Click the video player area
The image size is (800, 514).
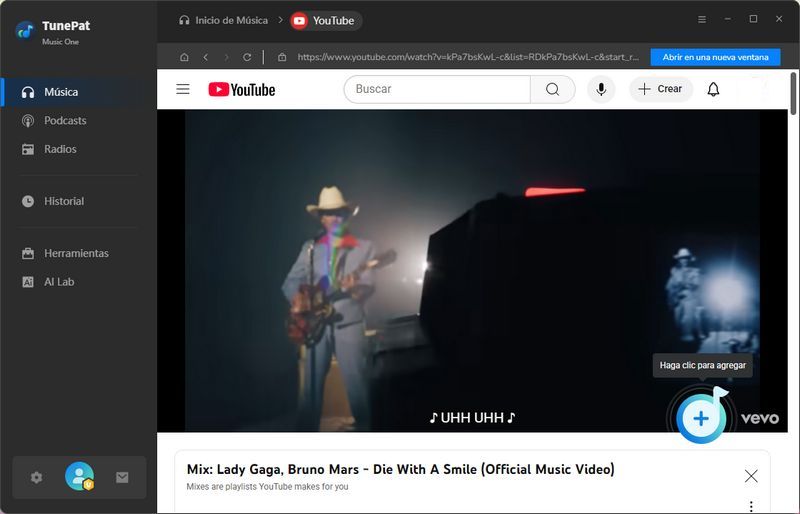pos(472,271)
